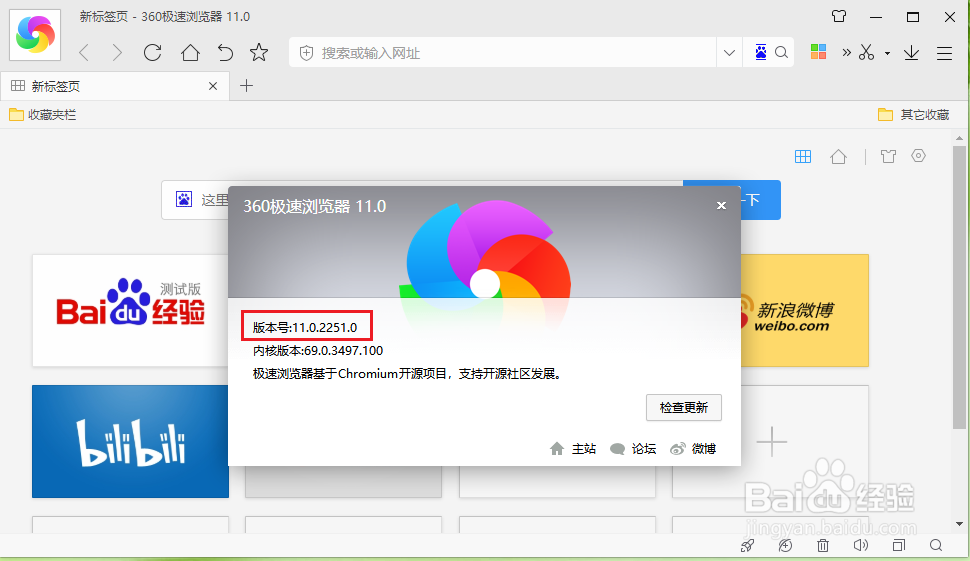Open zoom magnifier in status bar
The width and height of the screenshot is (970, 561).
[x=936, y=546]
